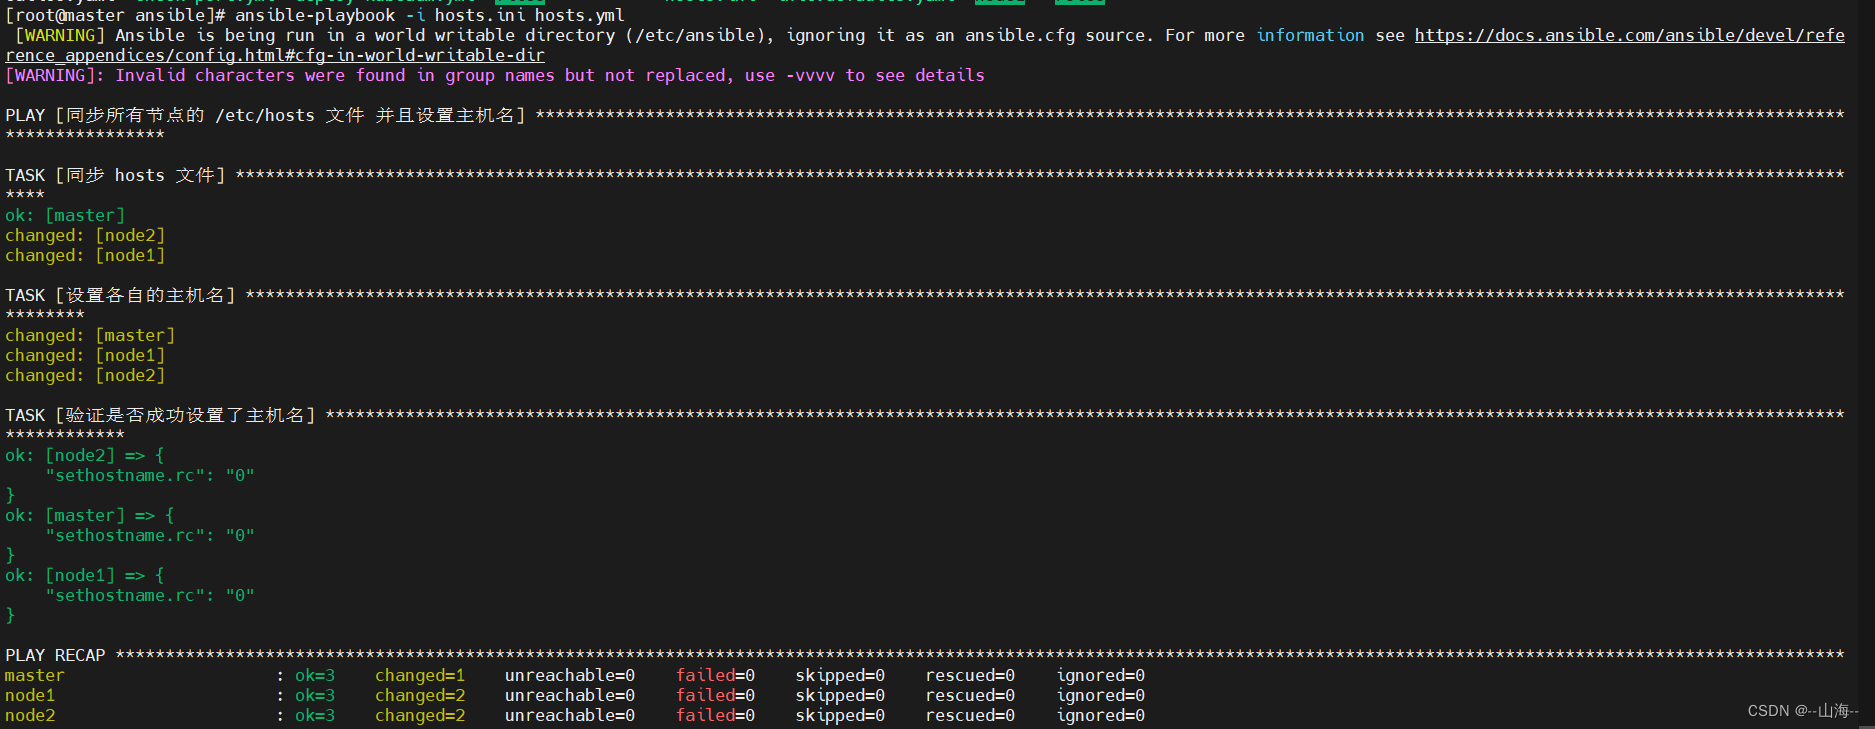Click host name 'master' in recap
The height and width of the screenshot is (729, 1875).
35,676
